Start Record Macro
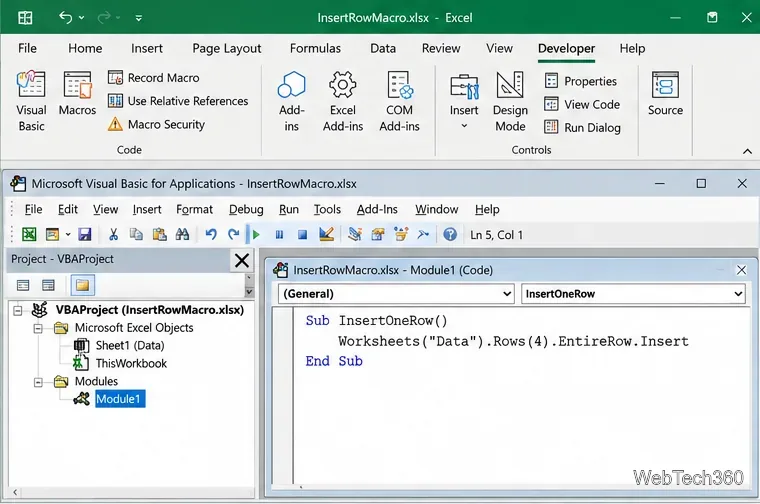This screenshot has height=504, width=760. (154, 78)
